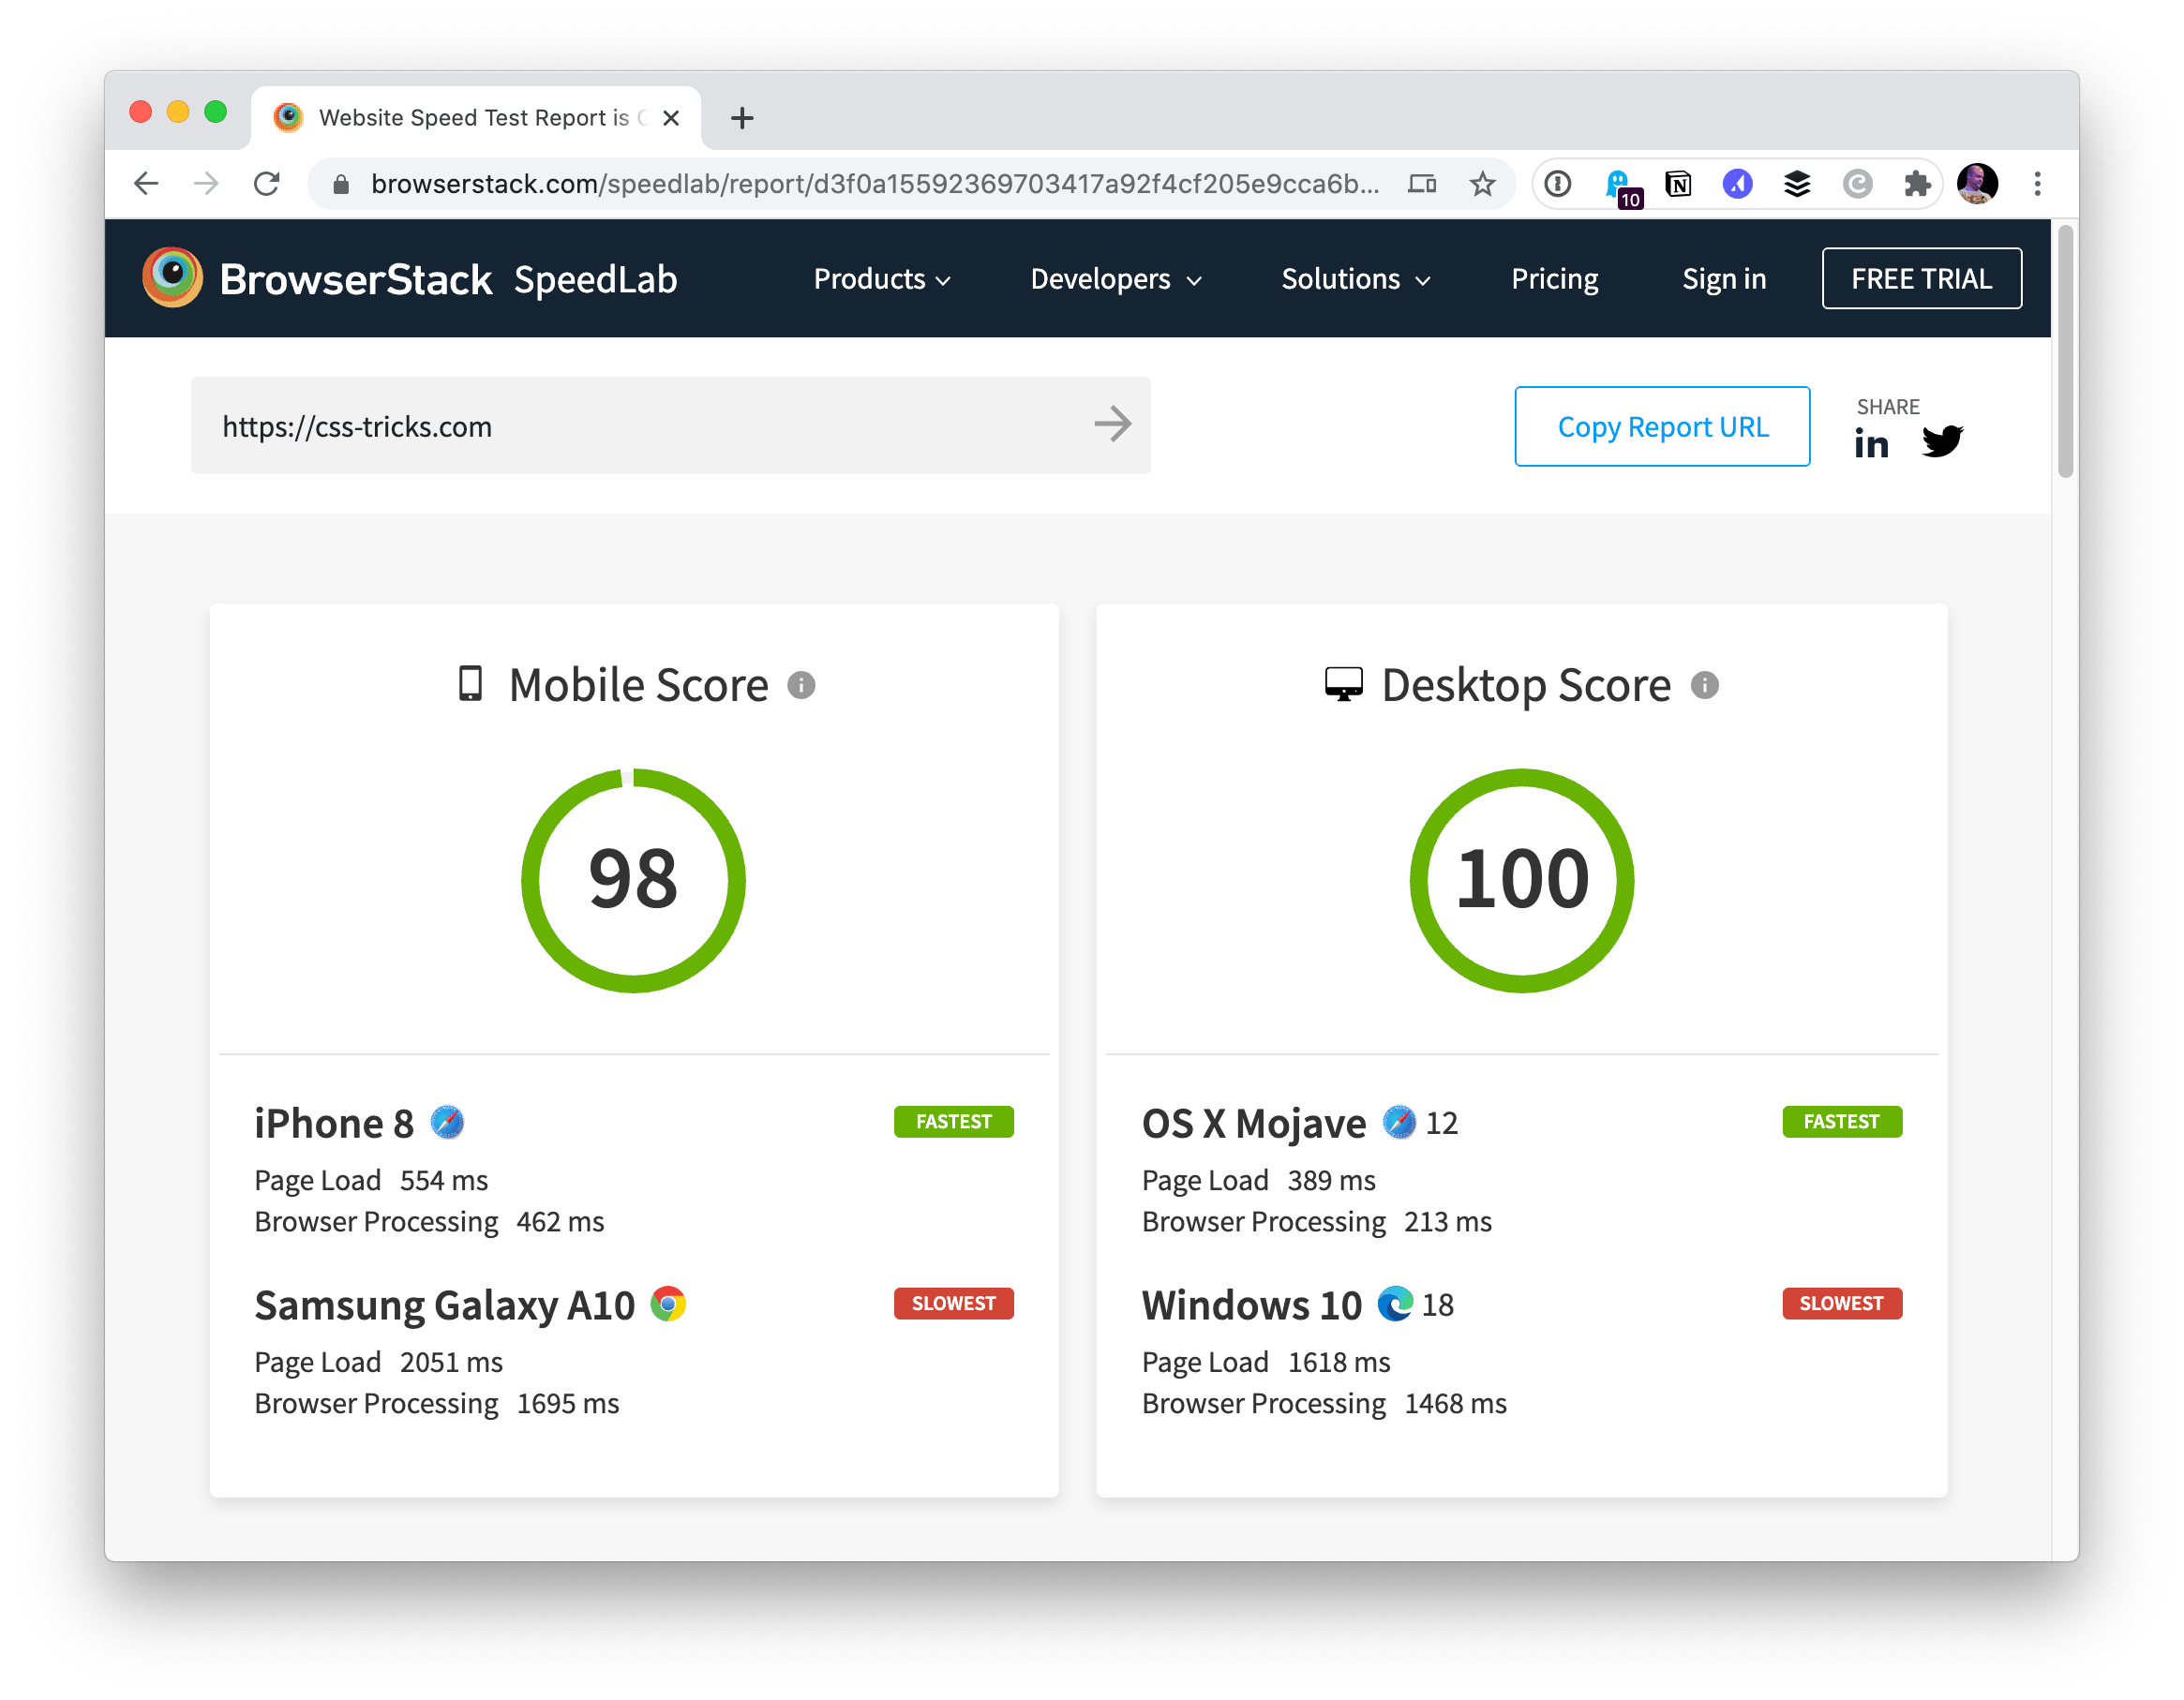Click the Sign in link
This screenshot has width=2184, height=1700.
click(x=1724, y=279)
